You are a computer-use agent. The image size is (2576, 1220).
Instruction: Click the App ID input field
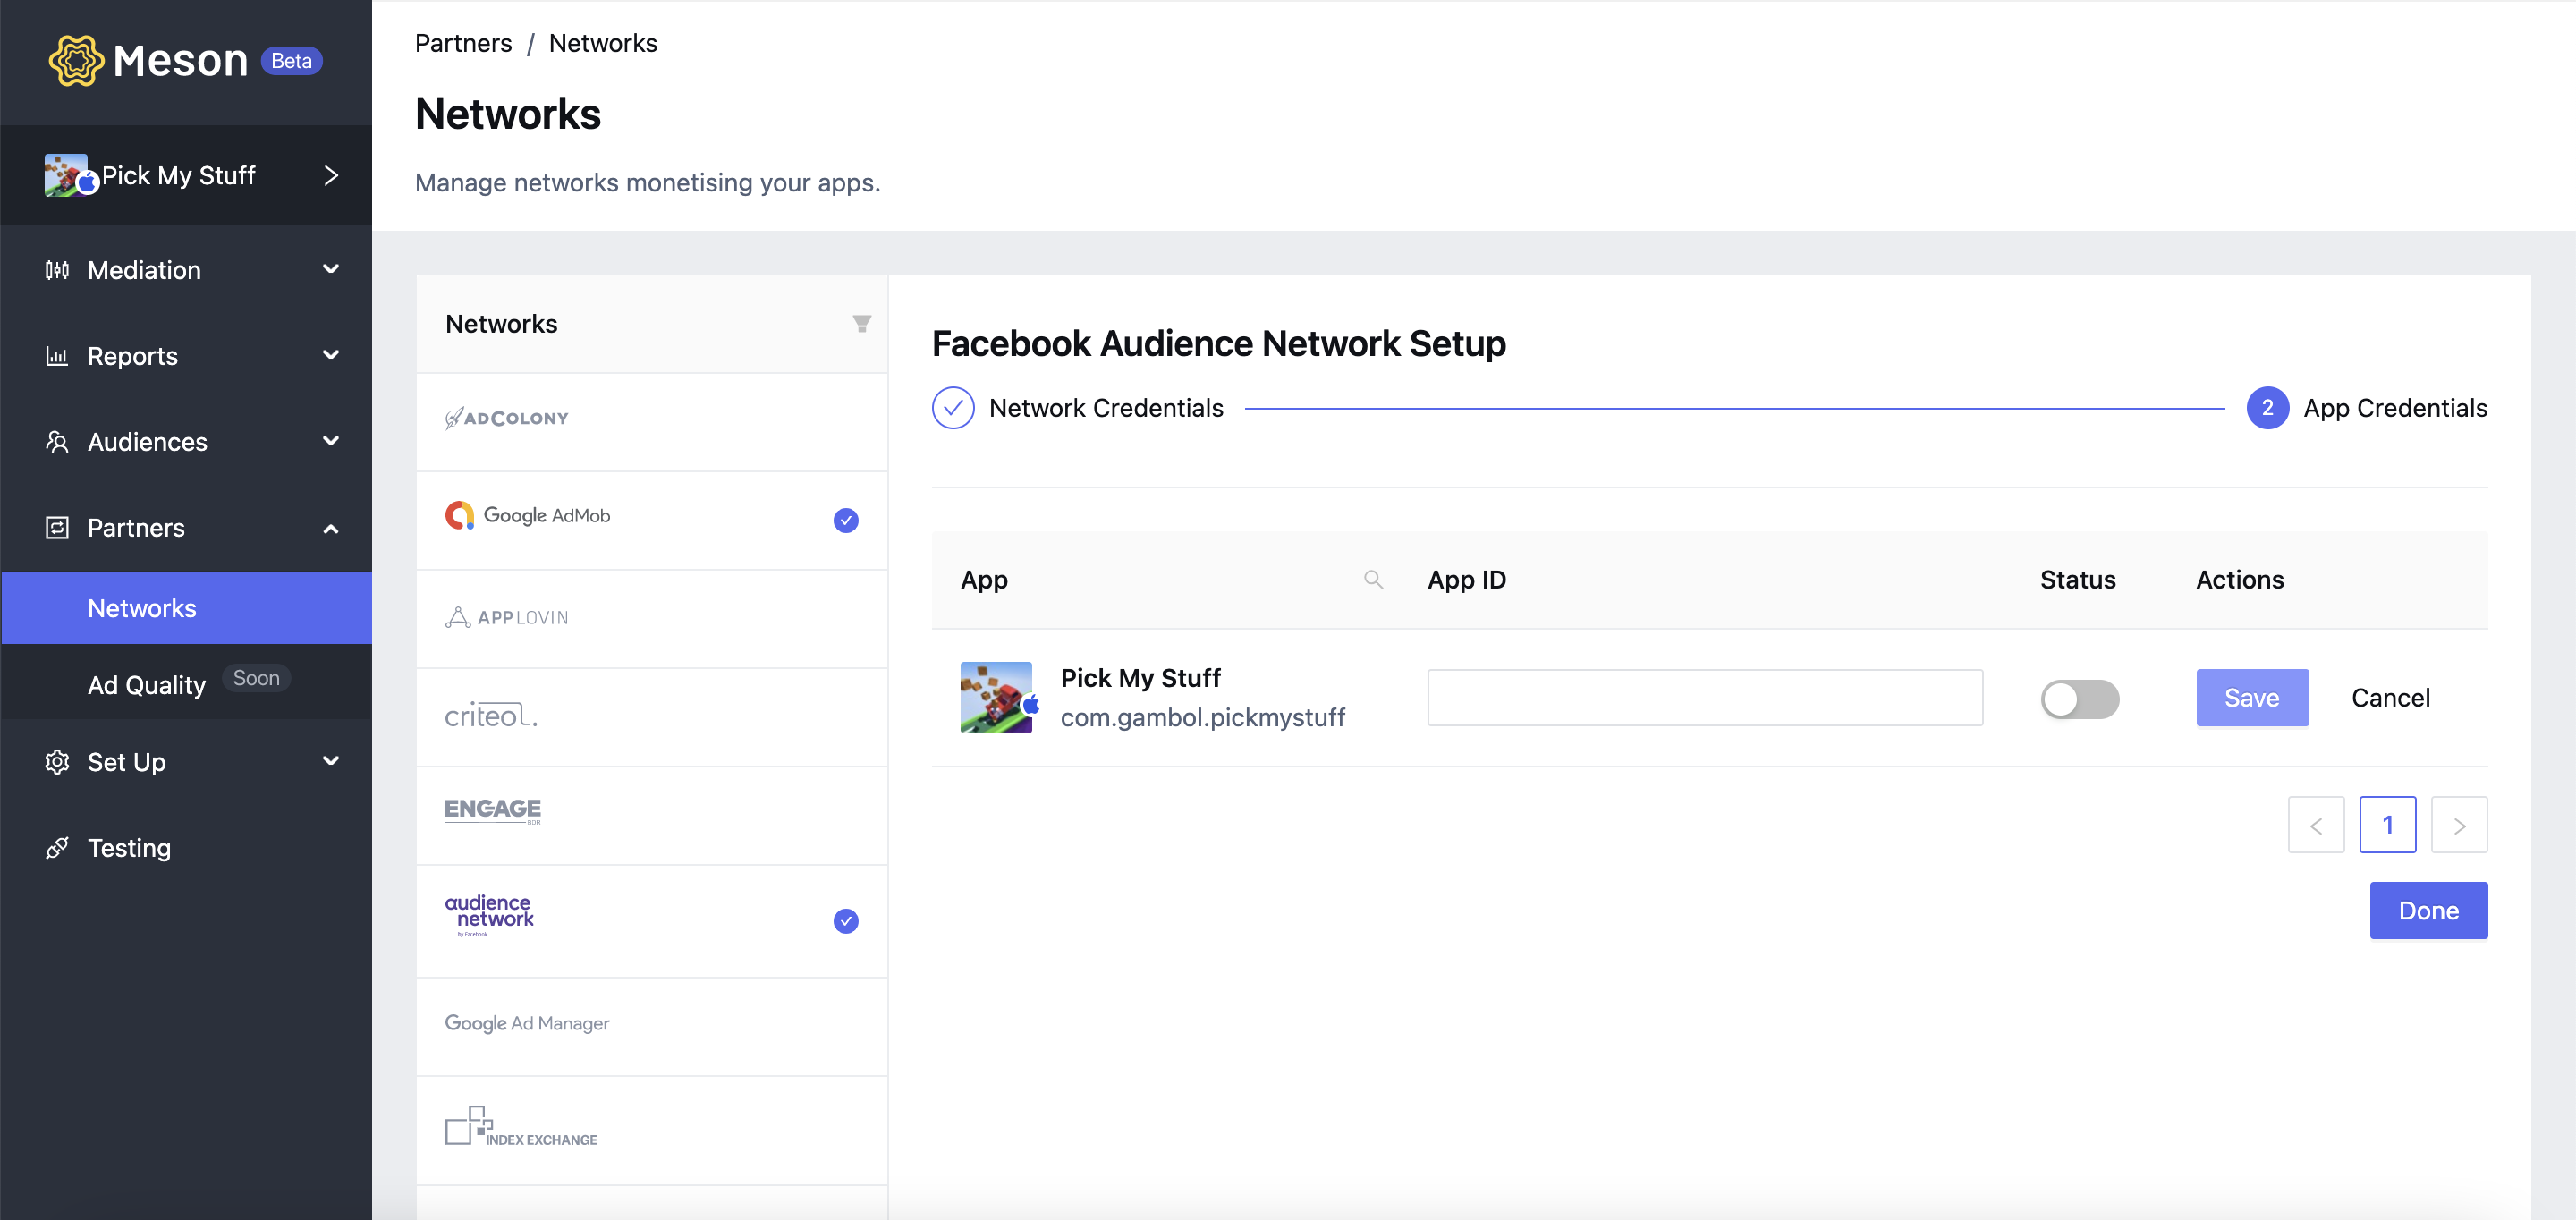click(x=1704, y=697)
